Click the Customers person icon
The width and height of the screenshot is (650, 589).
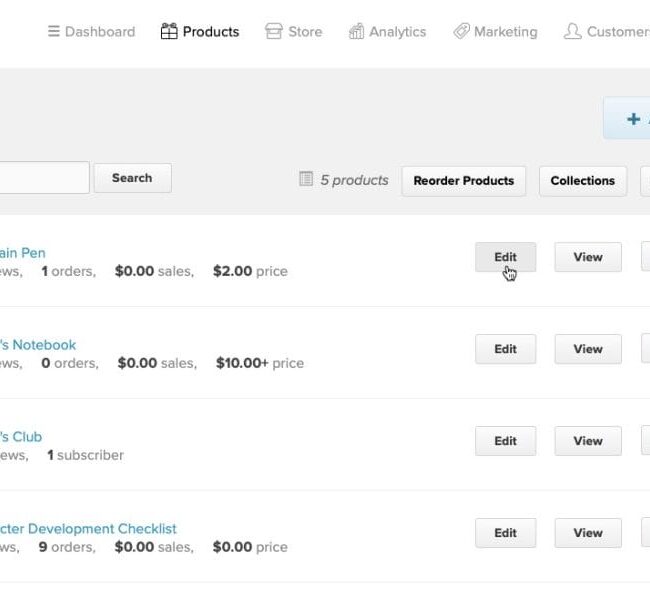(572, 32)
